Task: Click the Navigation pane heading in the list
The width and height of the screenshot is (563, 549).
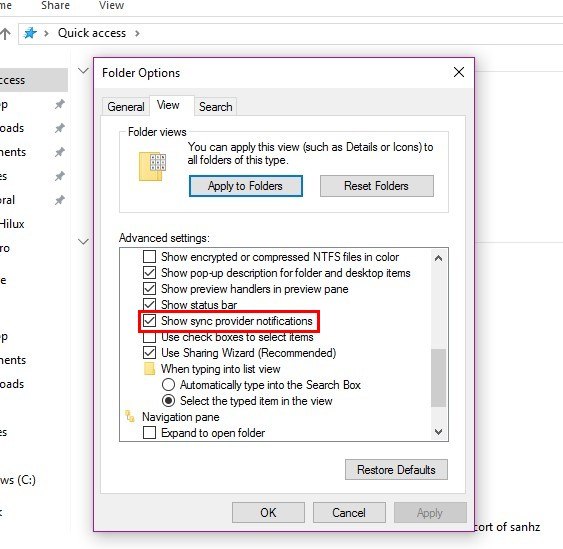Action: tap(181, 417)
